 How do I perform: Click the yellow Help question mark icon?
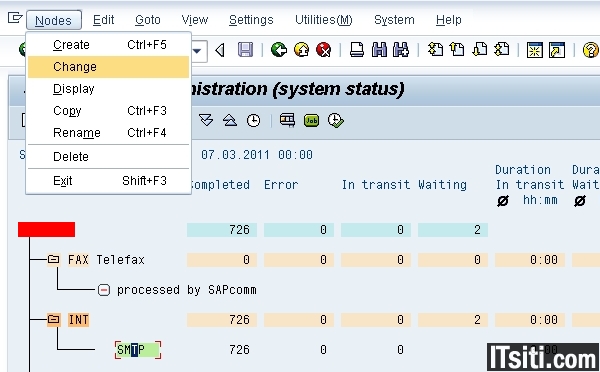(x=590, y=50)
